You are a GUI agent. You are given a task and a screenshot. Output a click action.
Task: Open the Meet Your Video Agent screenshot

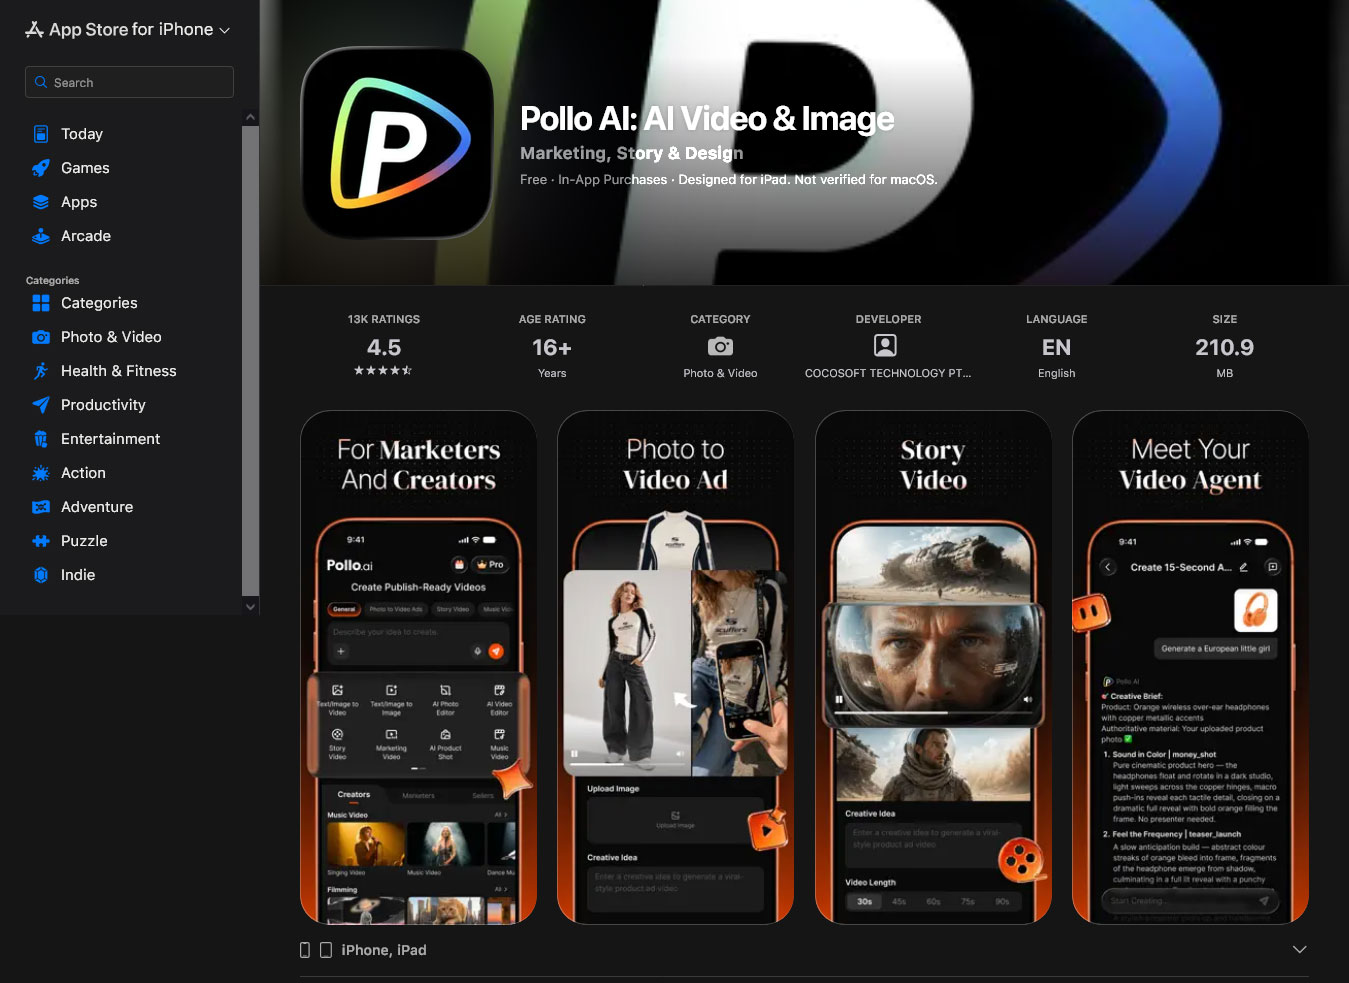(1191, 667)
